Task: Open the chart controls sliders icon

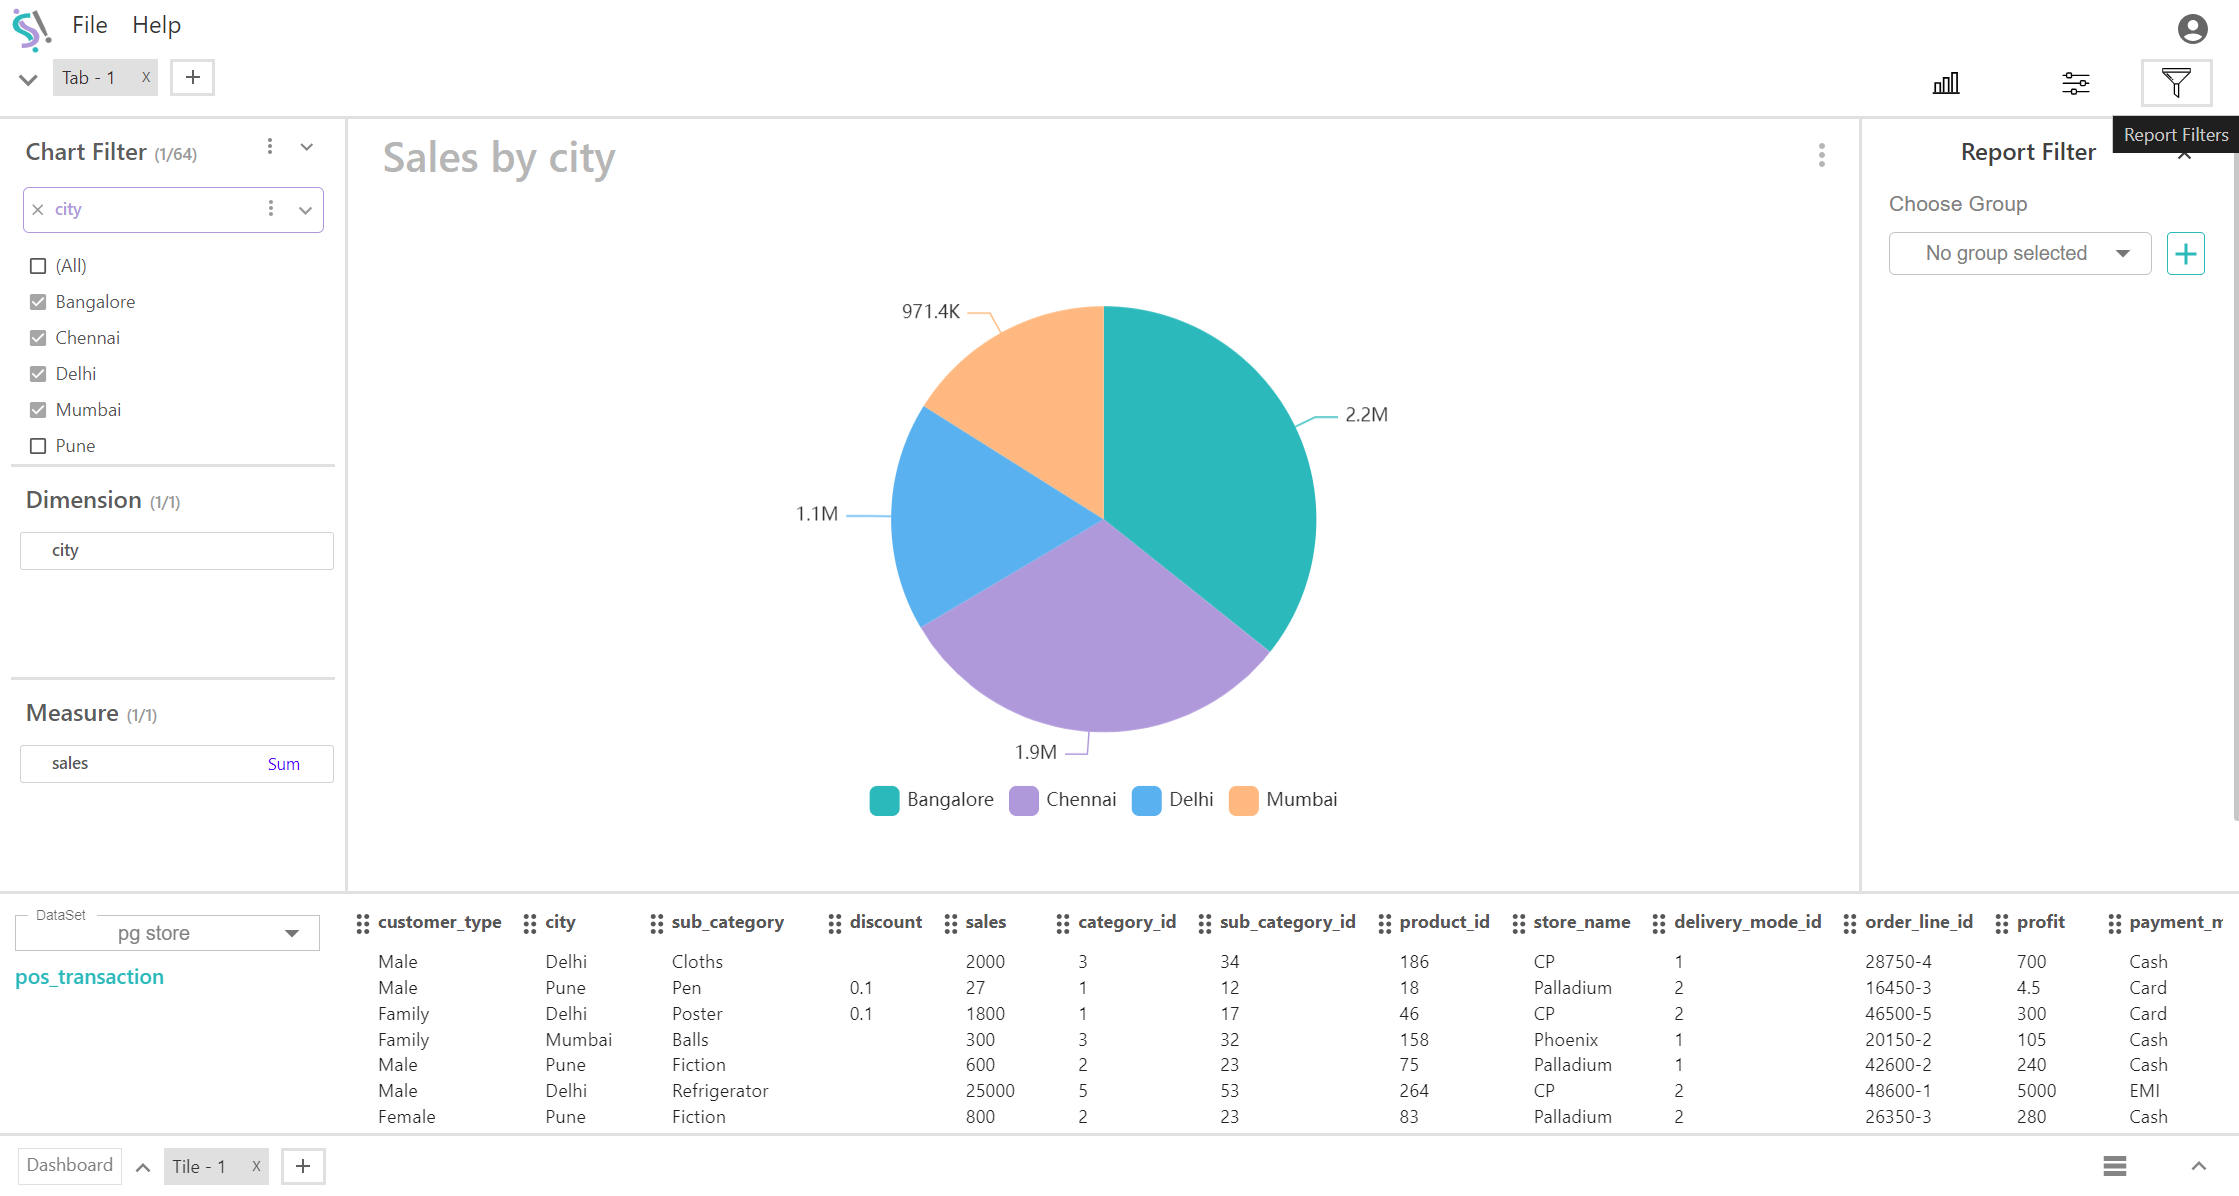Action: tap(2075, 83)
